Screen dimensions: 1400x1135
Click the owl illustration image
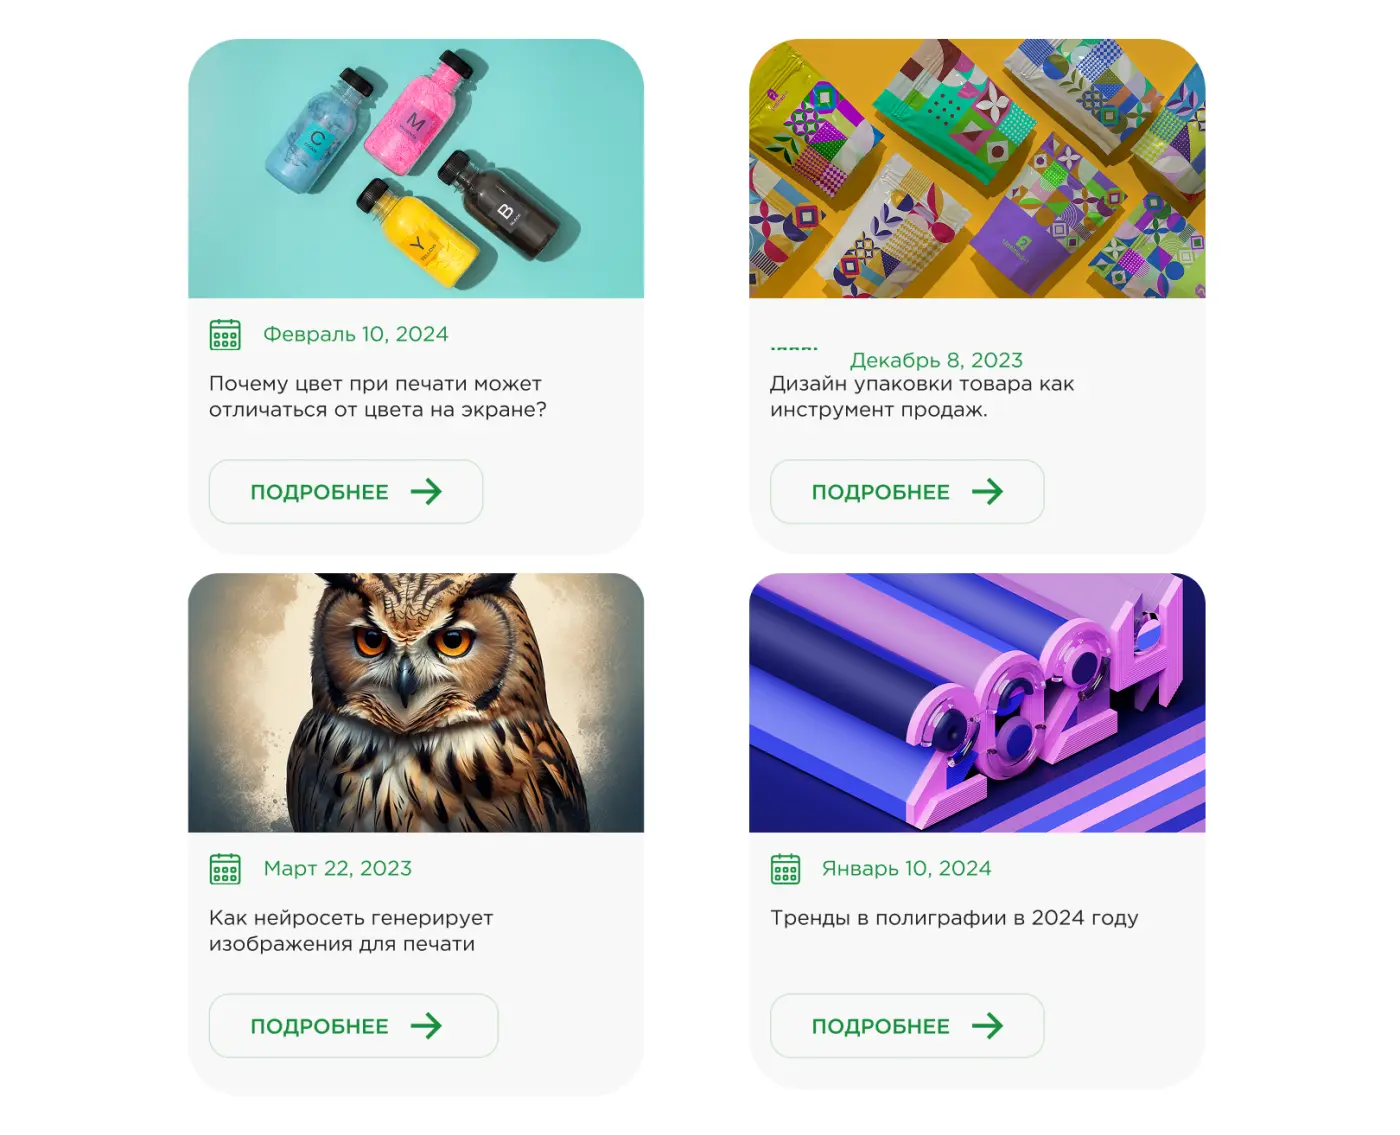416,702
